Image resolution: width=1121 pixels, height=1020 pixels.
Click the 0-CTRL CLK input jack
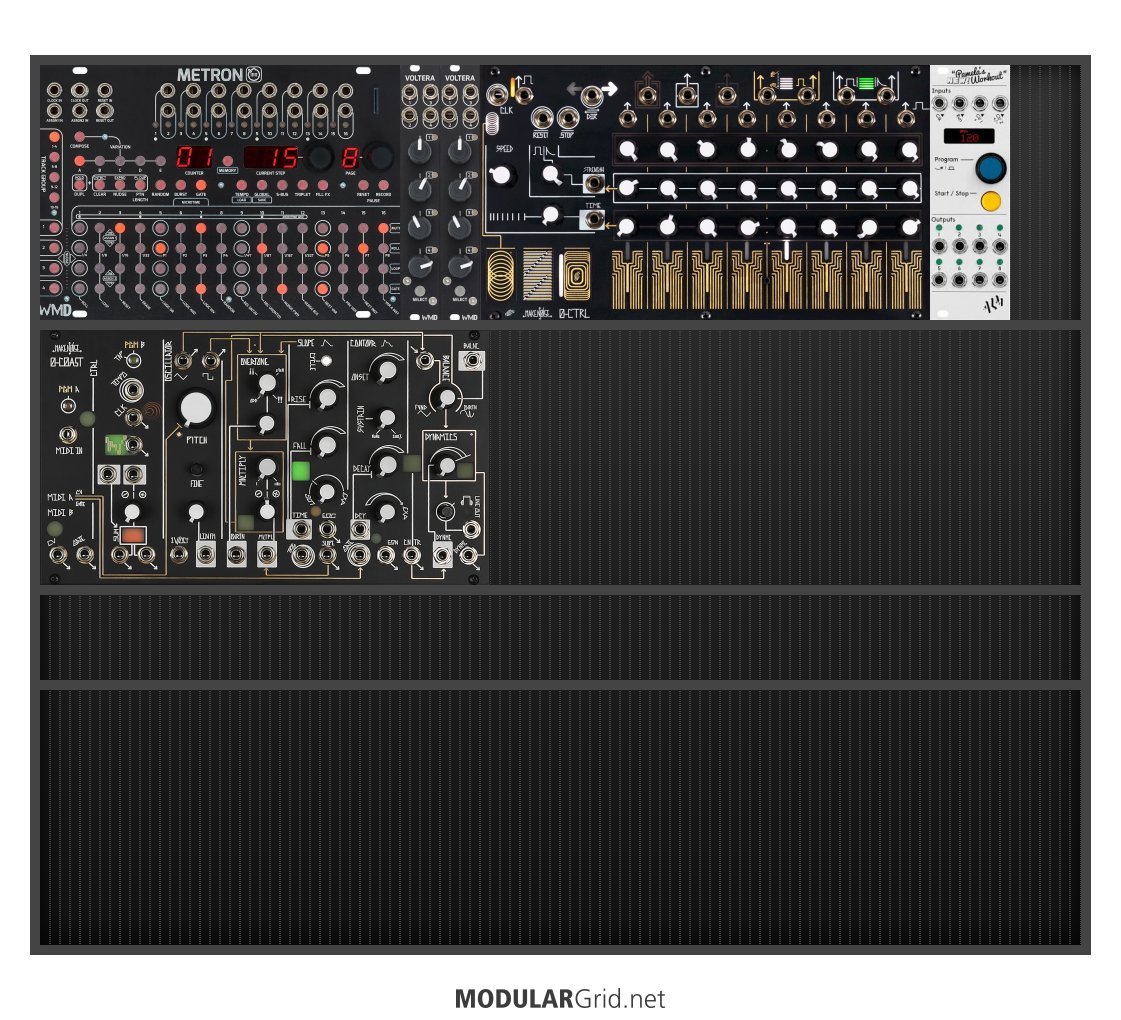[496, 95]
